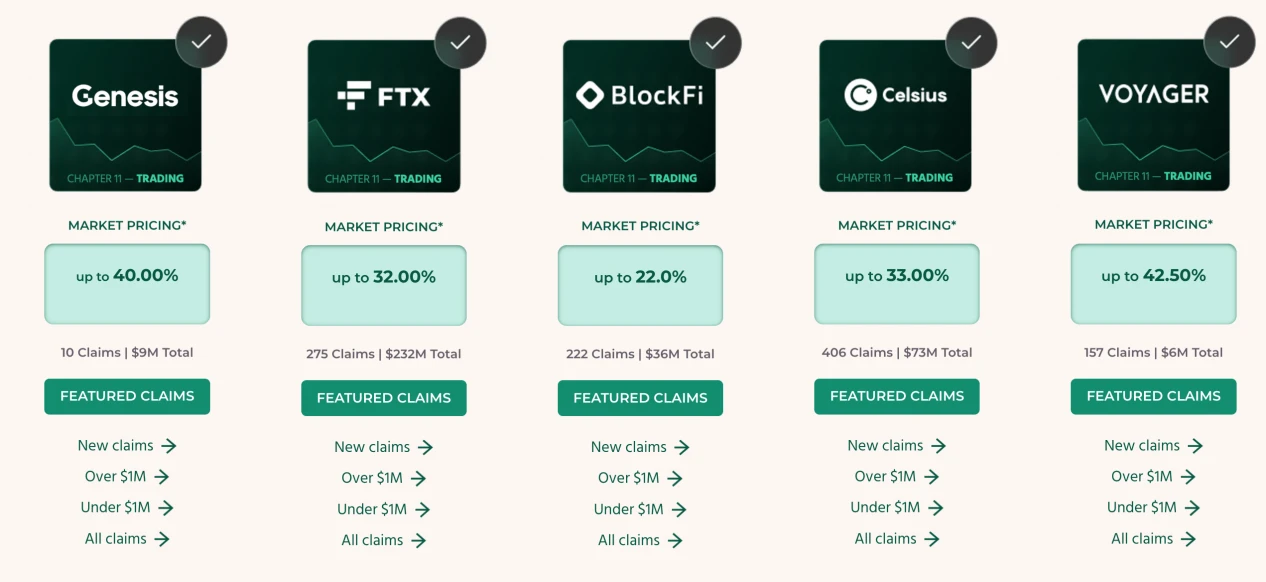Click the arrow beside Celsius All claims
The height and width of the screenshot is (582, 1266).
[934, 538]
